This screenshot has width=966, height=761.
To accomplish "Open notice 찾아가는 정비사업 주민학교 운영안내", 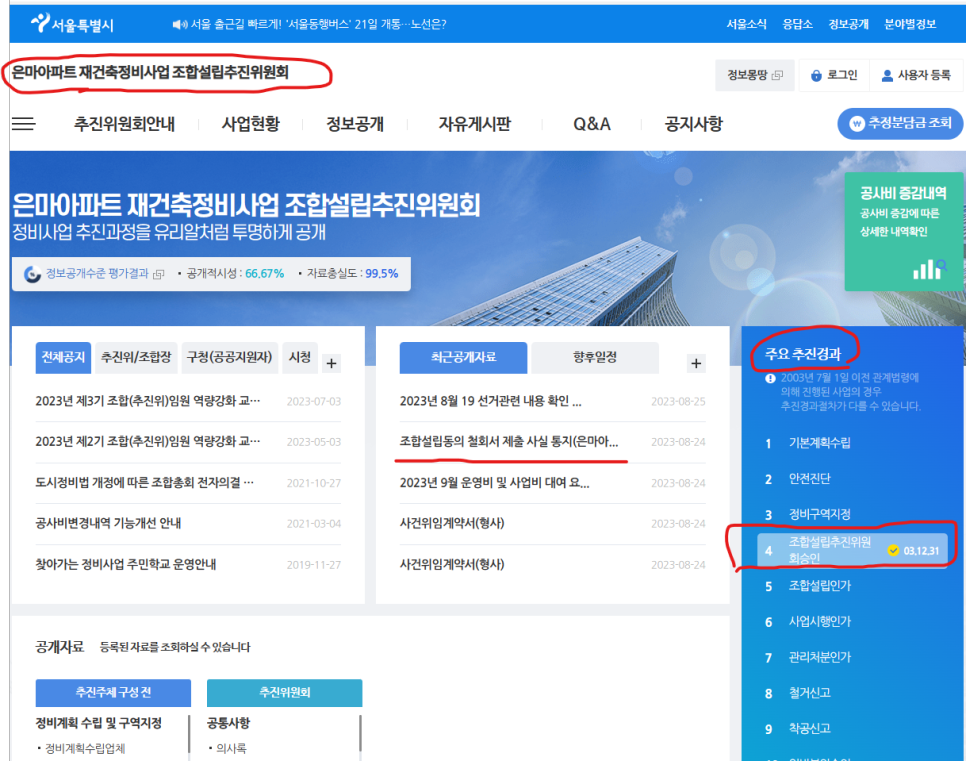I will point(126,564).
